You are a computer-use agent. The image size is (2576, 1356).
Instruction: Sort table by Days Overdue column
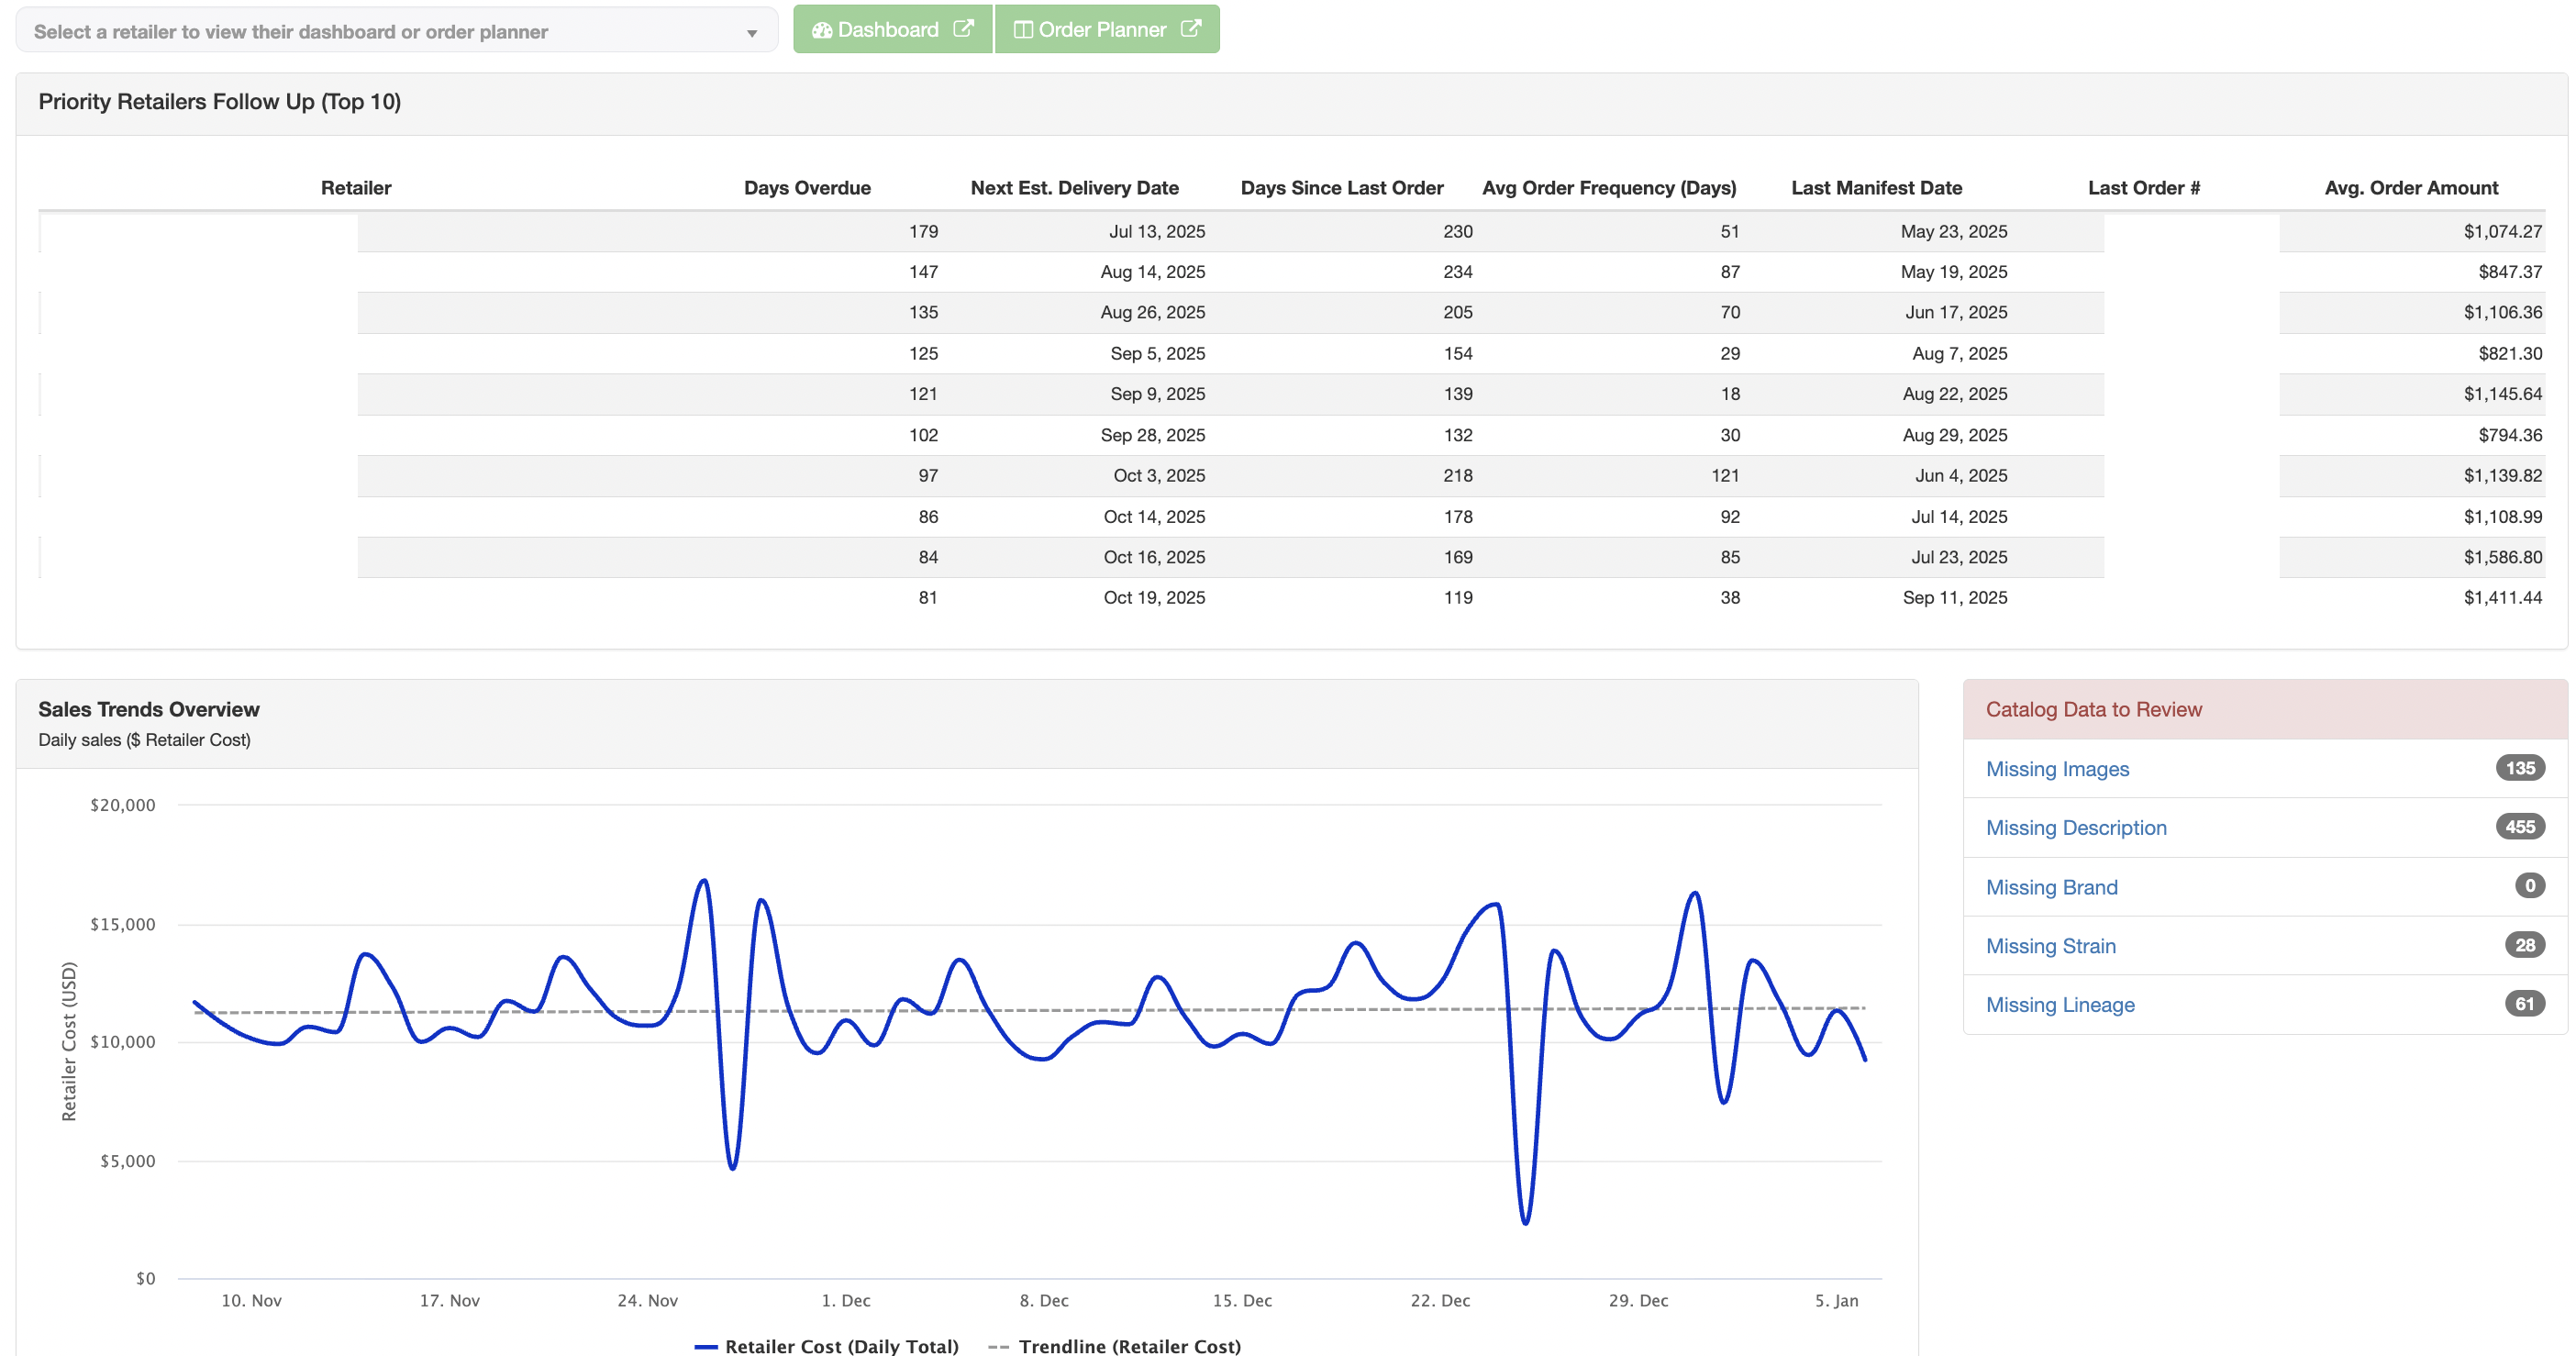[x=806, y=188]
